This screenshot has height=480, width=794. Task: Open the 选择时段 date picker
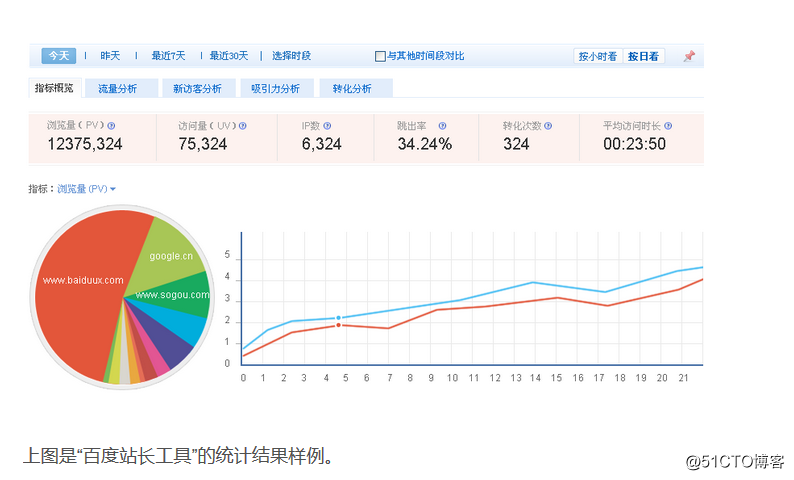[291, 56]
